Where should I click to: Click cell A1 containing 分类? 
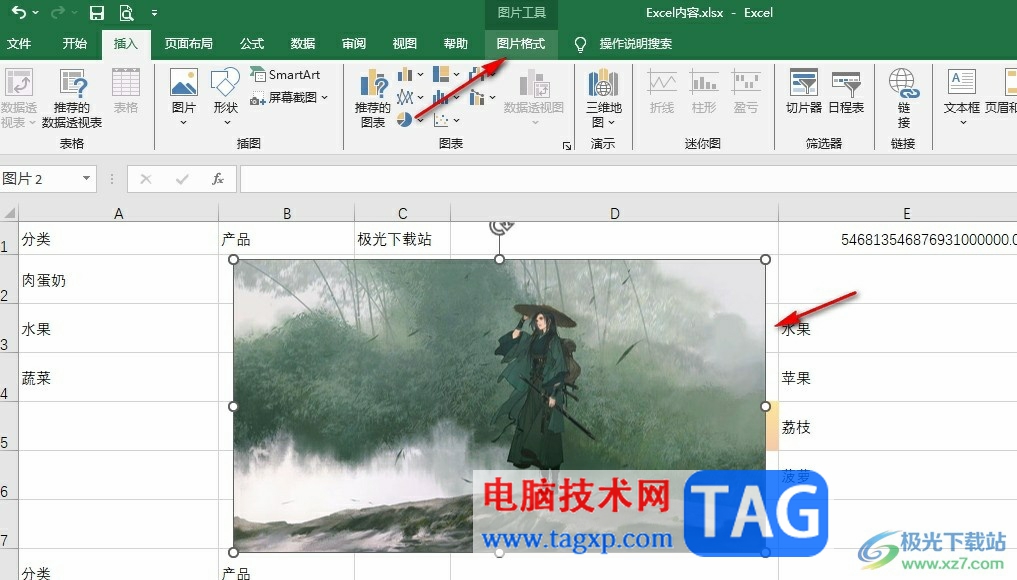coord(119,239)
